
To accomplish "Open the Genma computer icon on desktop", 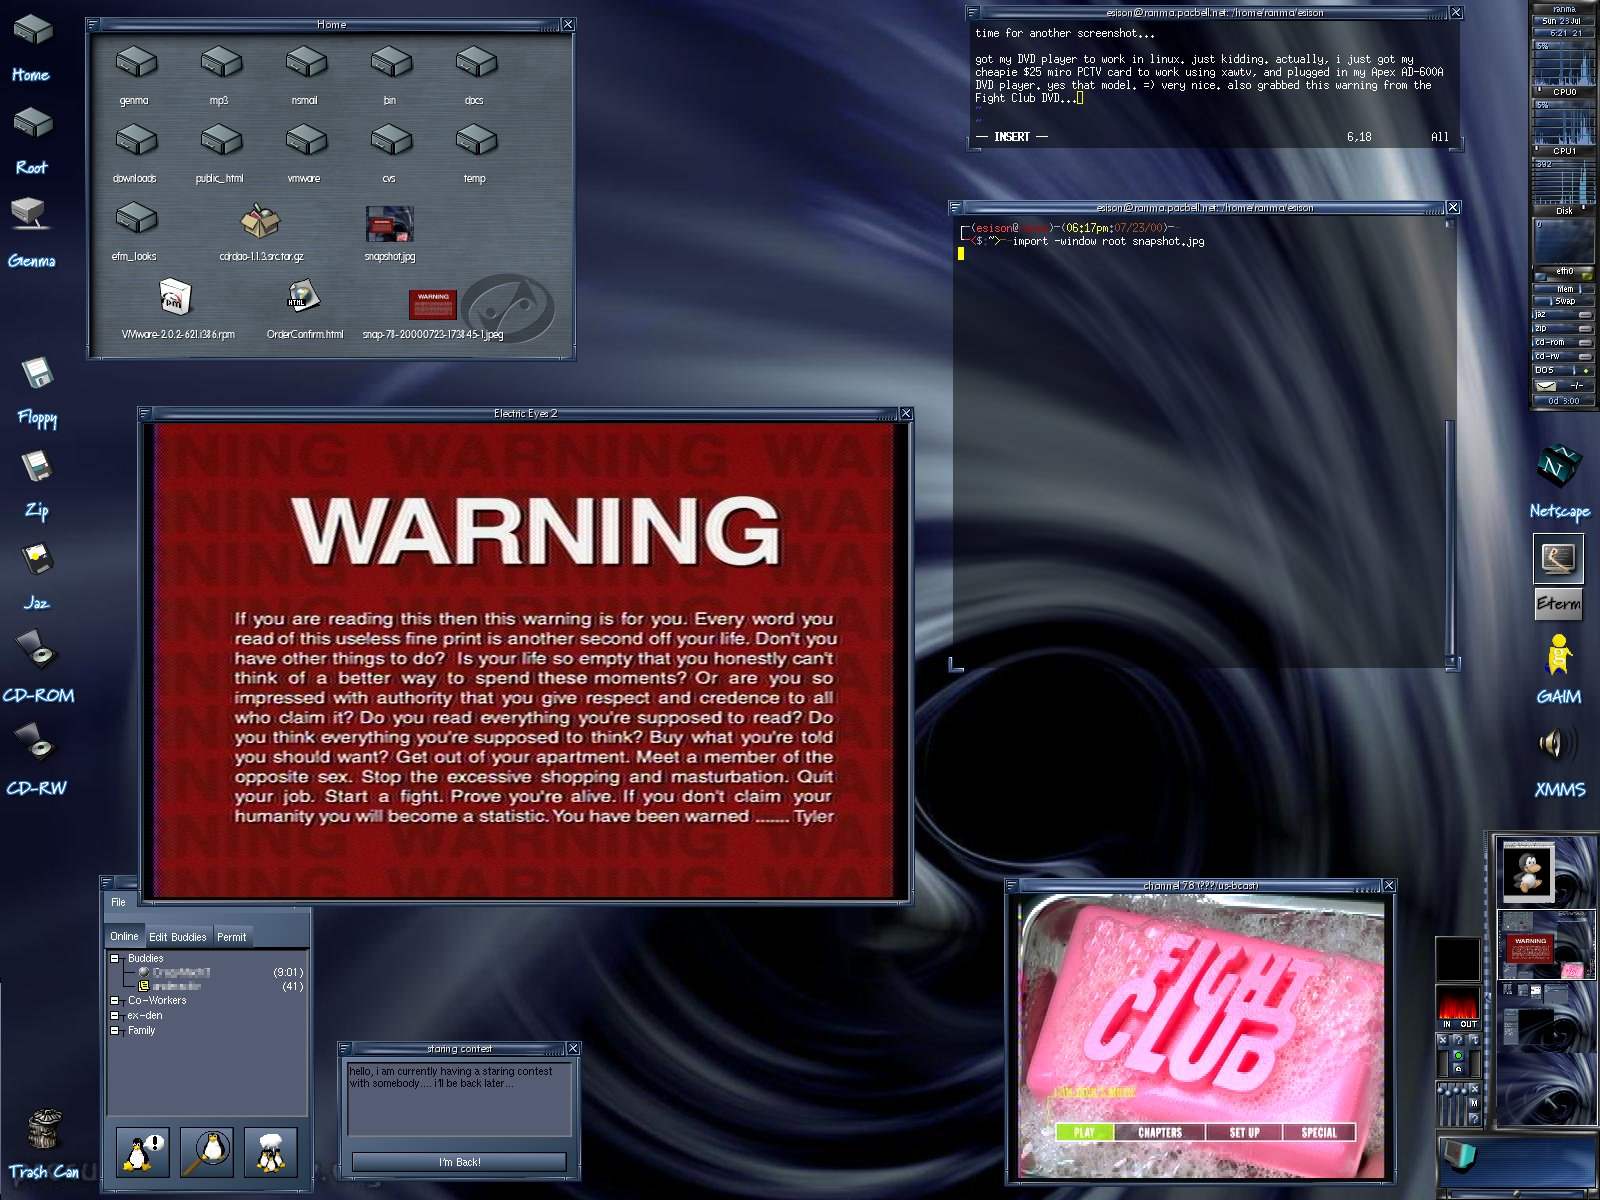I will (30, 213).
